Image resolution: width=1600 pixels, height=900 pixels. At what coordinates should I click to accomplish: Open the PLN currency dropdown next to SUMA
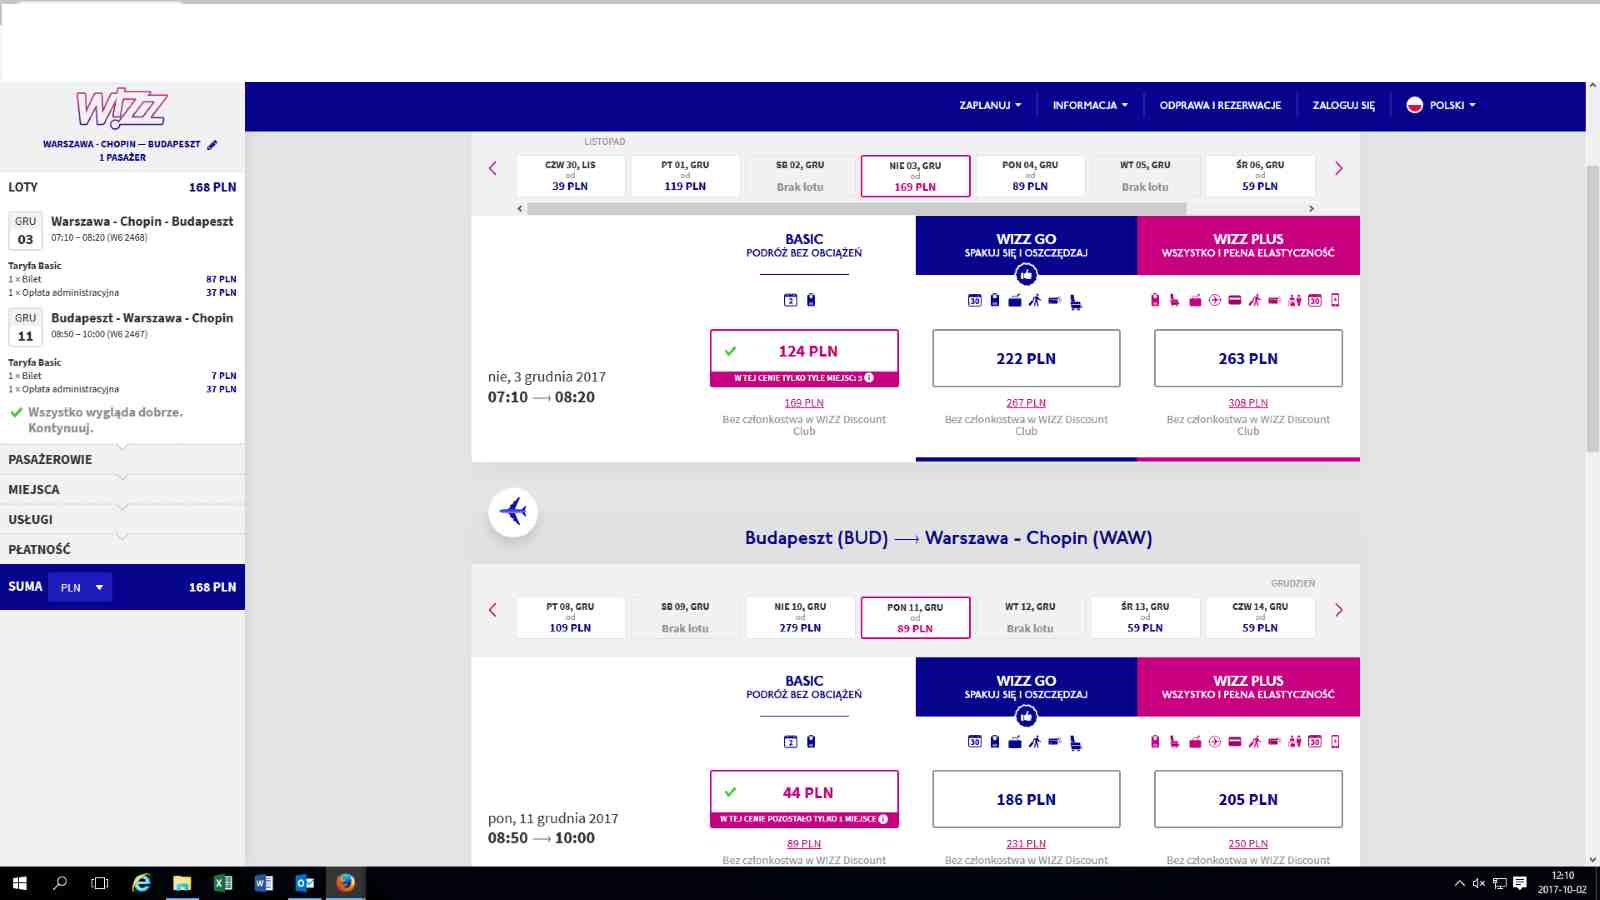coord(81,587)
